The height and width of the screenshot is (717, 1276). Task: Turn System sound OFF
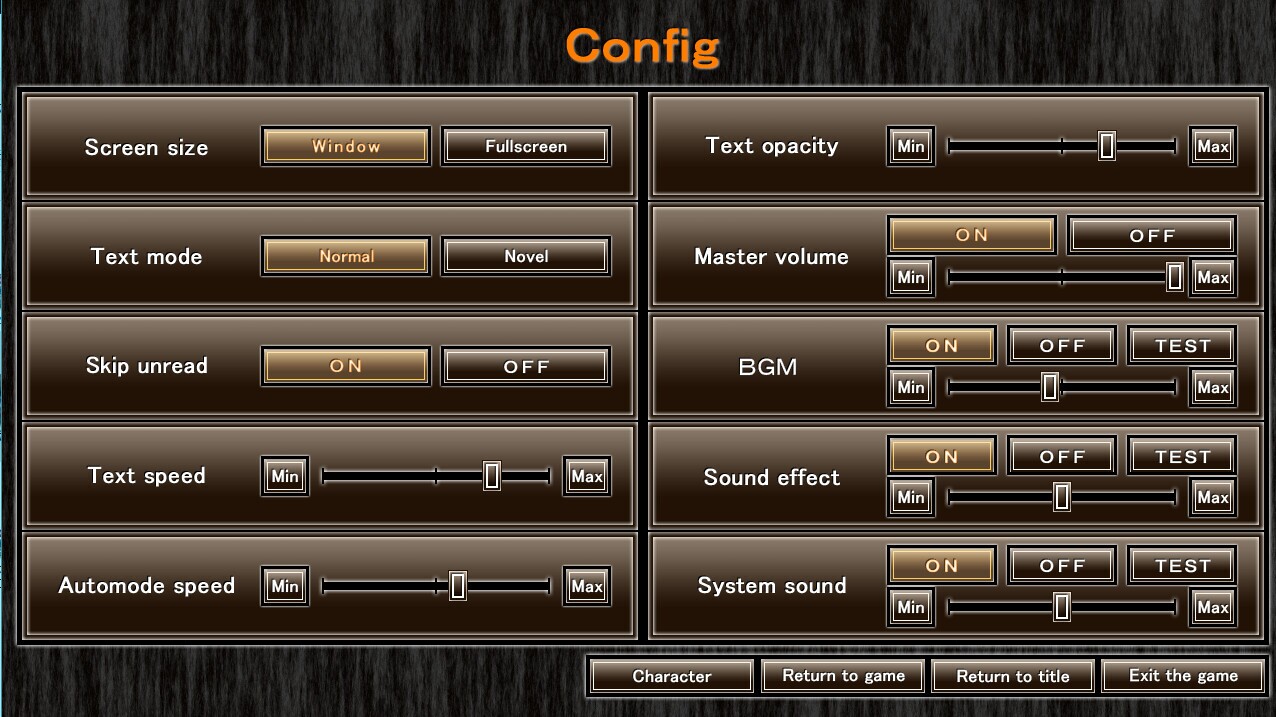pyautogui.click(x=1062, y=566)
